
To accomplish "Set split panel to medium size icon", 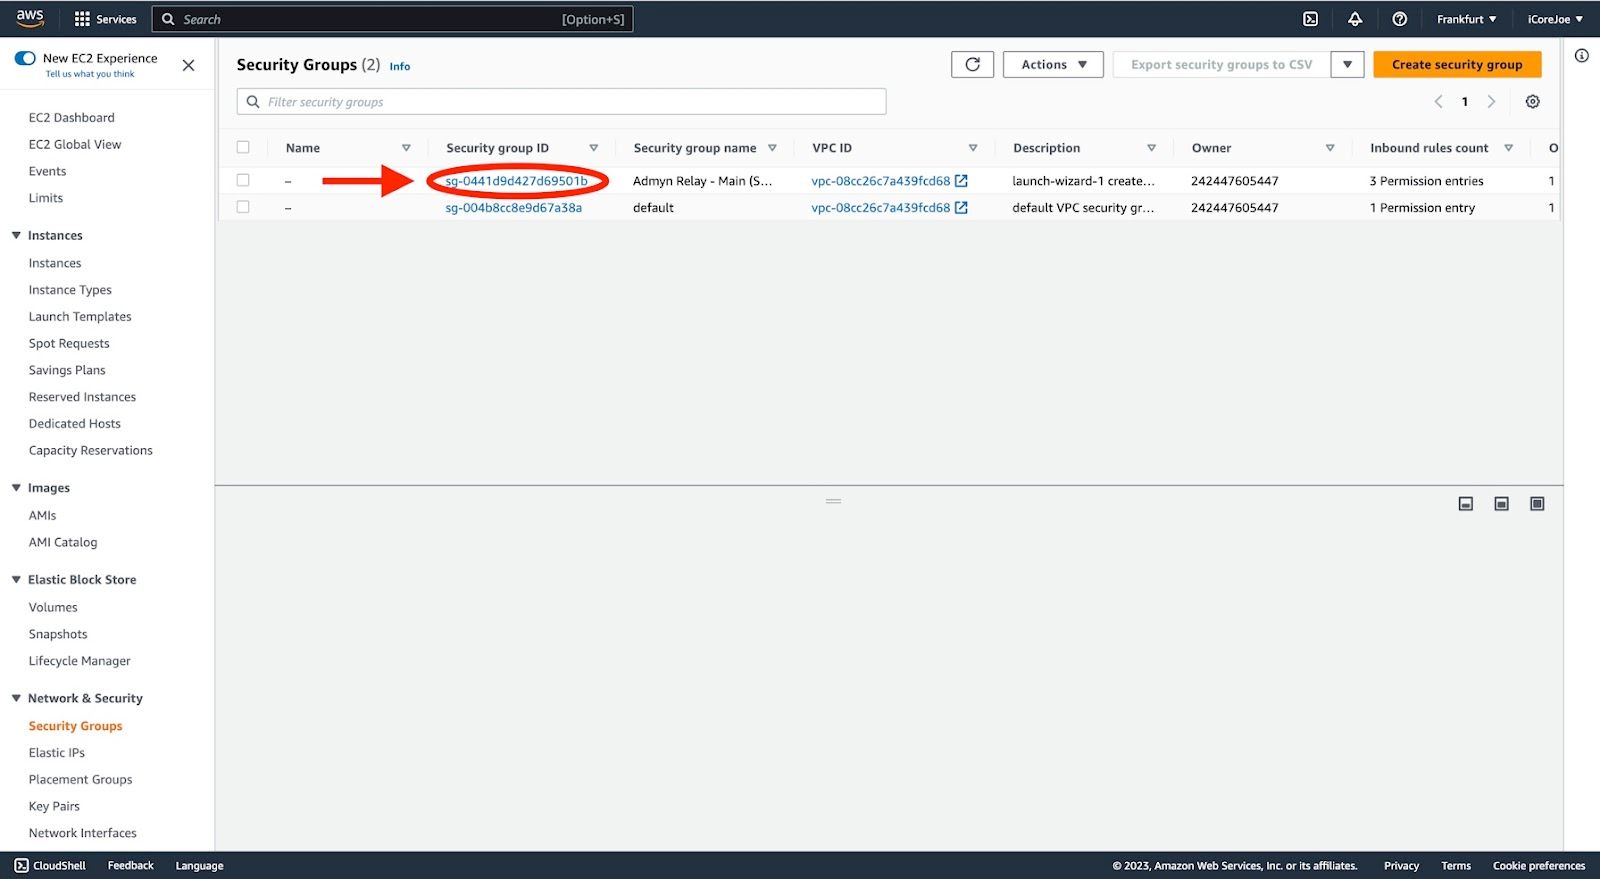I will (1501, 504).
